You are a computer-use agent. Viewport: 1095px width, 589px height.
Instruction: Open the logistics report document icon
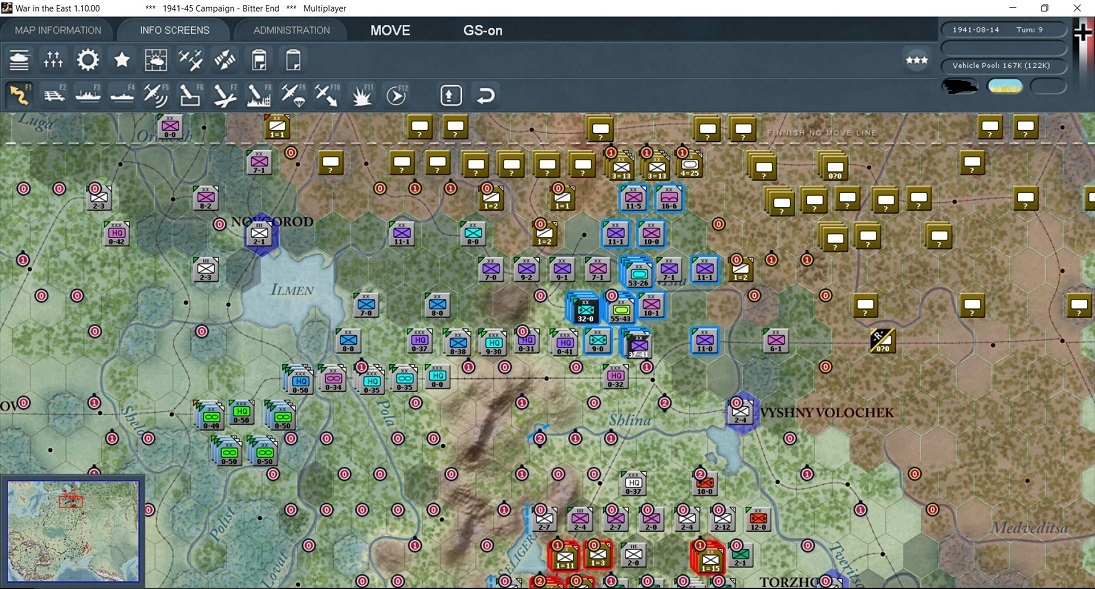tap(258, 61)
